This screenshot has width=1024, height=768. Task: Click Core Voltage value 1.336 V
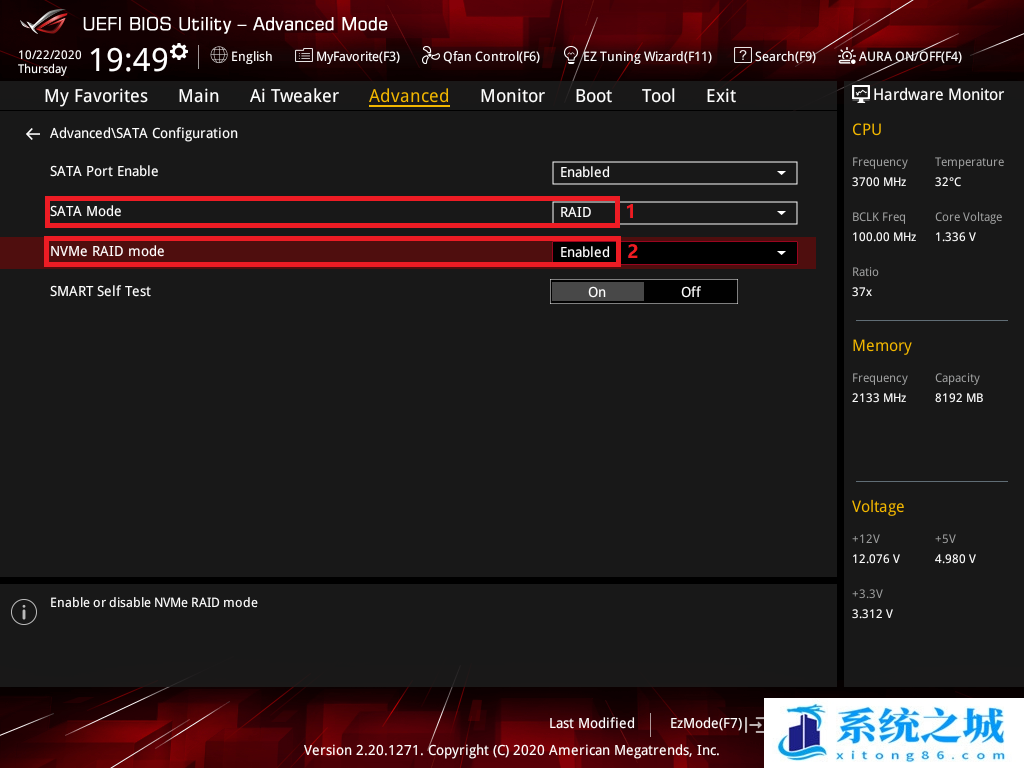click(955, 236)
